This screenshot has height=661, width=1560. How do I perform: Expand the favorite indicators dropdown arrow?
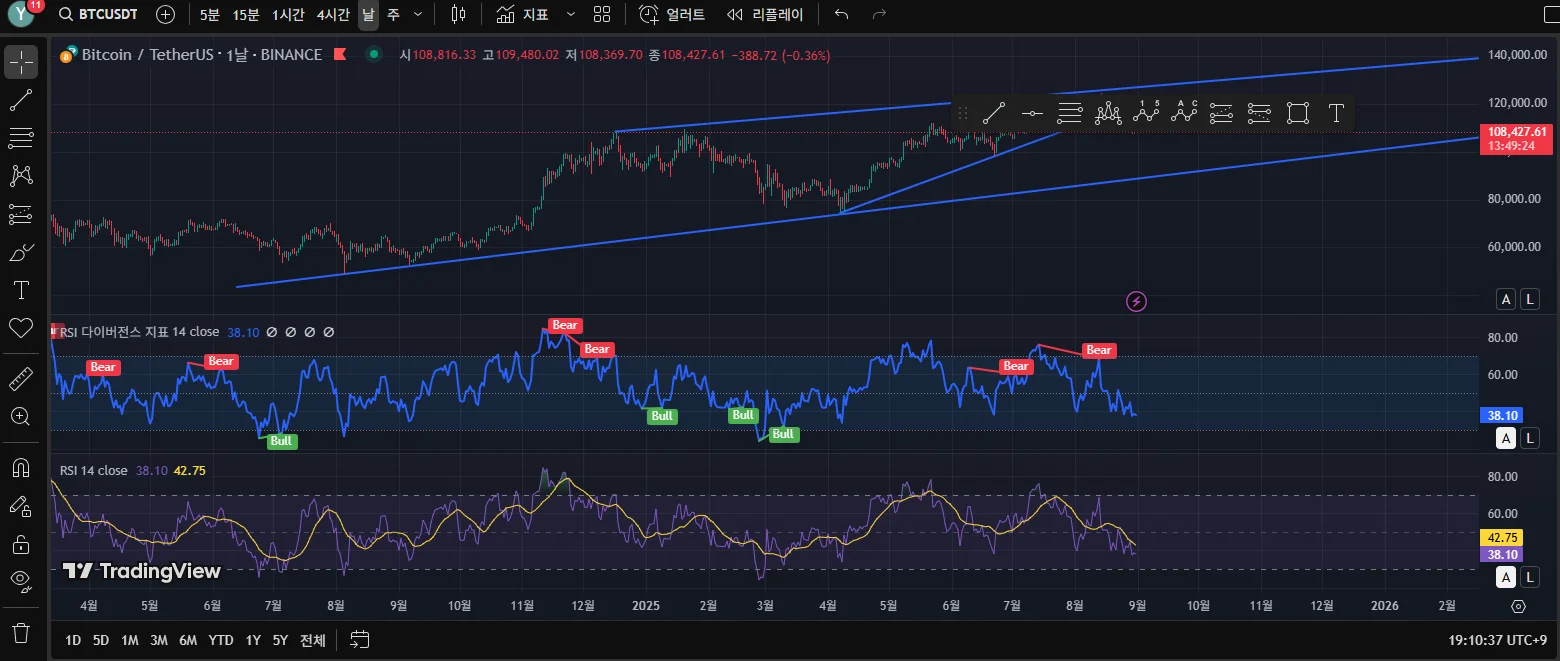pyautogui.click(x=571, y=15)
